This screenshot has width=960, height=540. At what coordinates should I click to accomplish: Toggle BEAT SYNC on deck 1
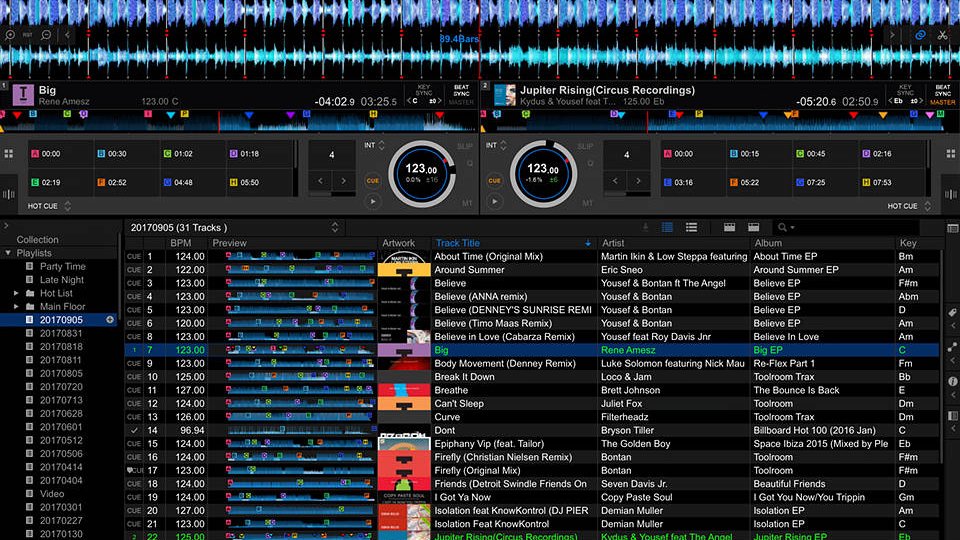point(461,91)
